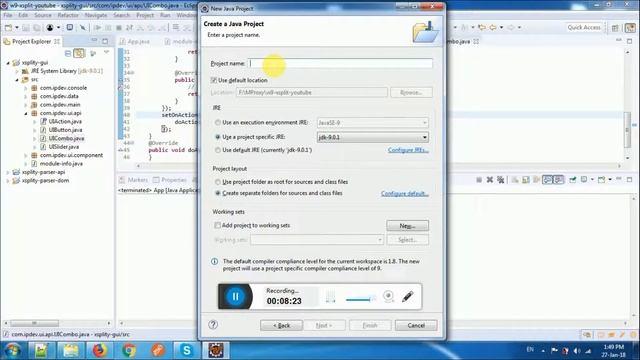Image resolution: width=640 pixels, height=360 pixels.
Task: Switch to the Markers view tab
Action: coord(133,180)
